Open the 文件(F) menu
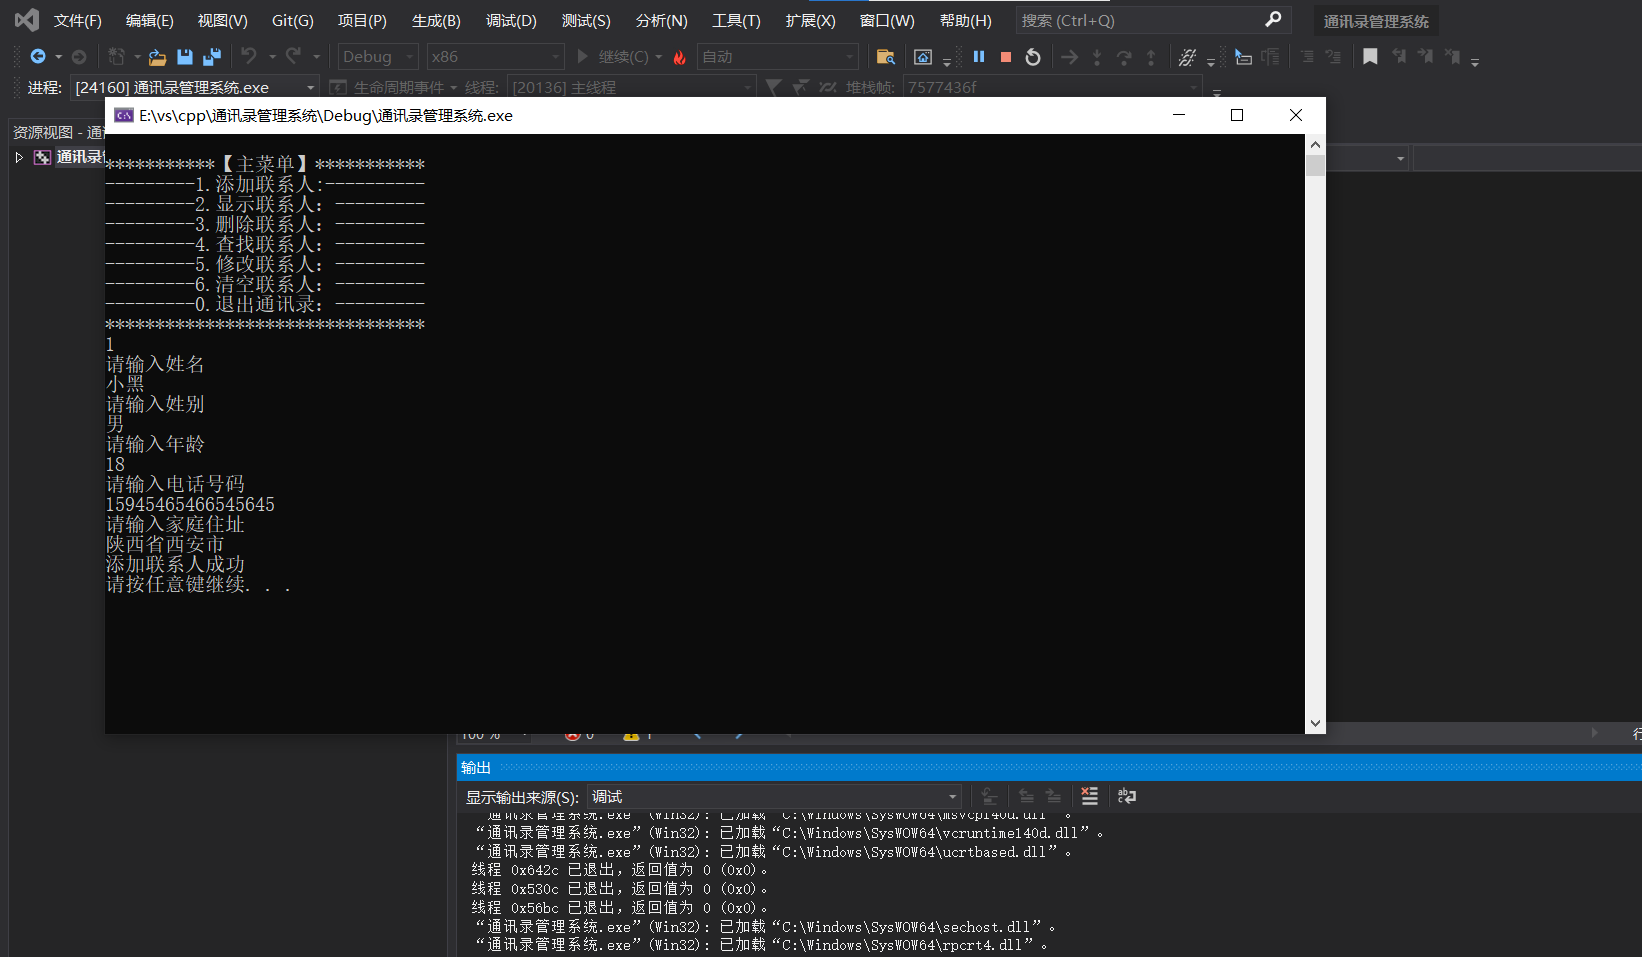The width and height of the screenshot is (1642, 957). click(x=78, y=20)
